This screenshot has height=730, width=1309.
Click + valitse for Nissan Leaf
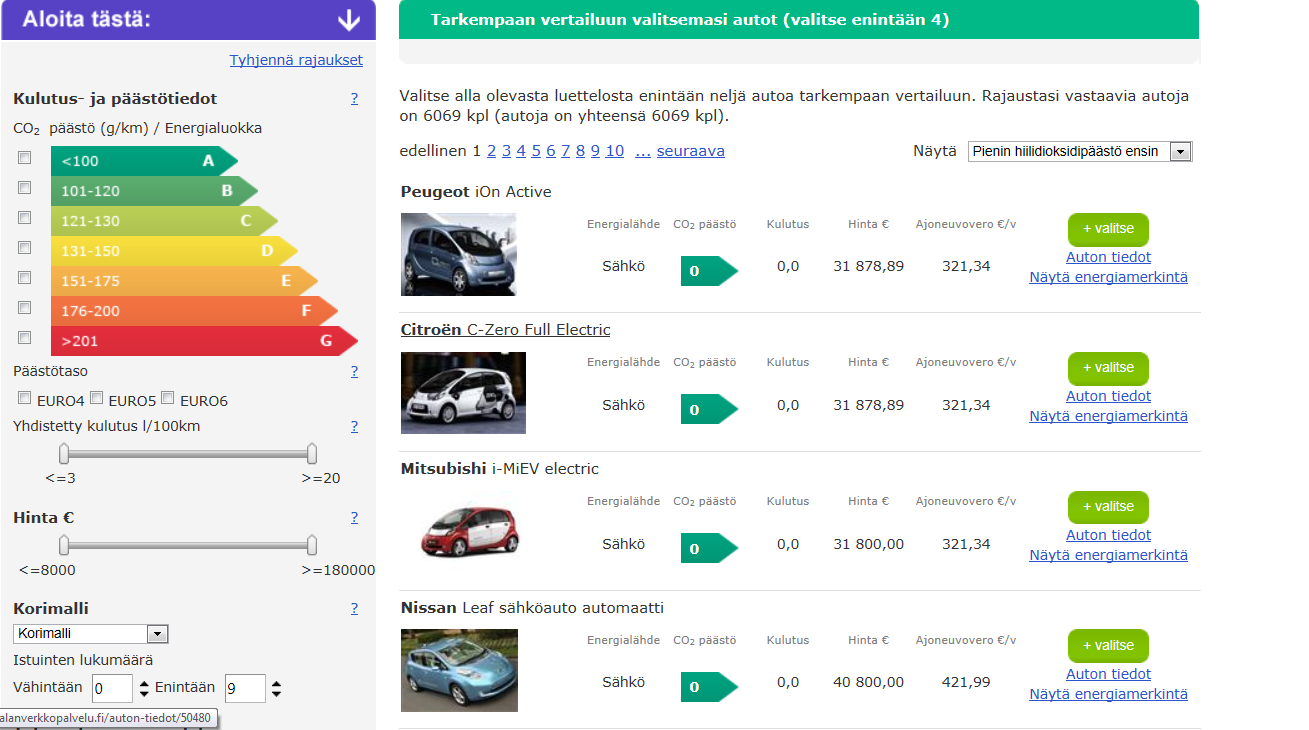pos(1108,646)
